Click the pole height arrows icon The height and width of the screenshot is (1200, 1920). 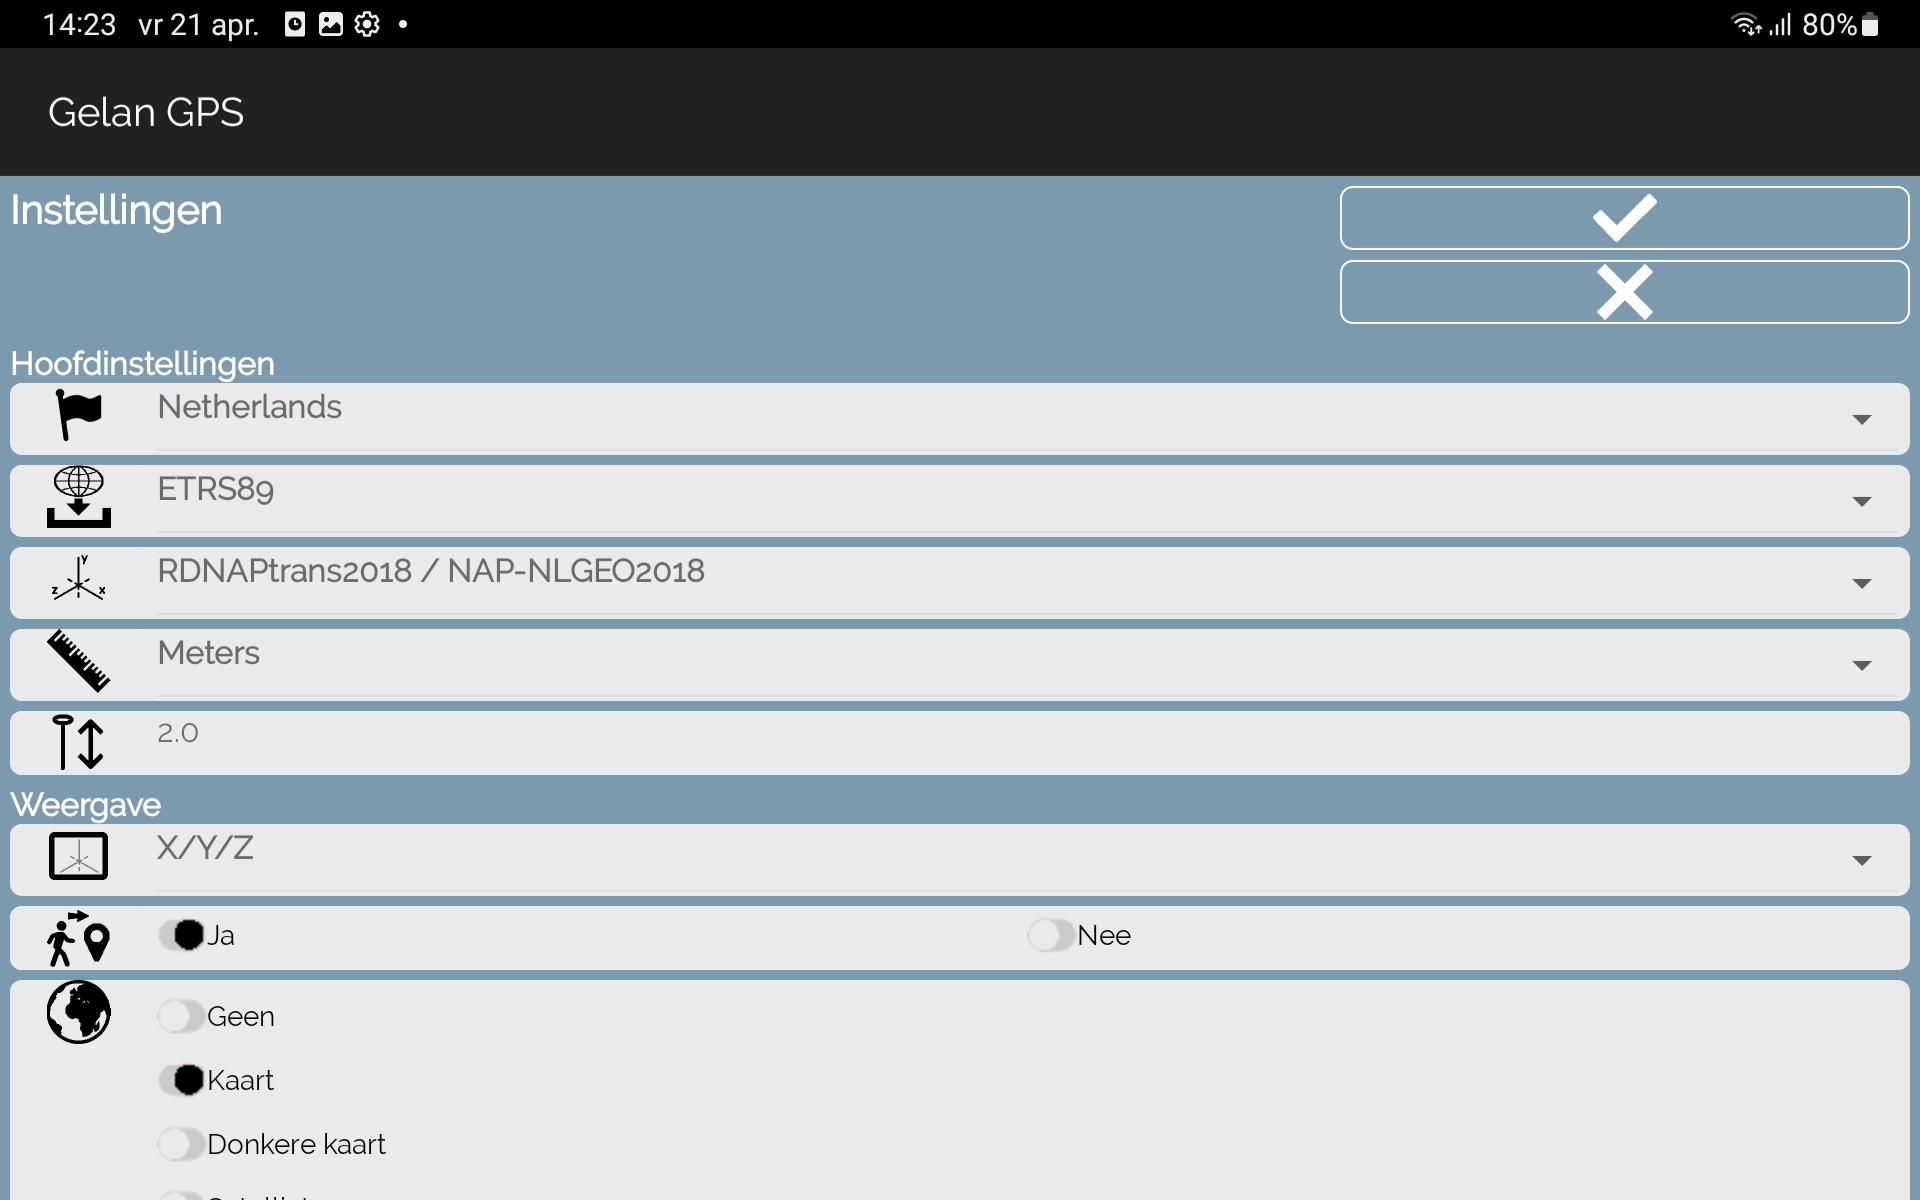click(x=79, y=743)
